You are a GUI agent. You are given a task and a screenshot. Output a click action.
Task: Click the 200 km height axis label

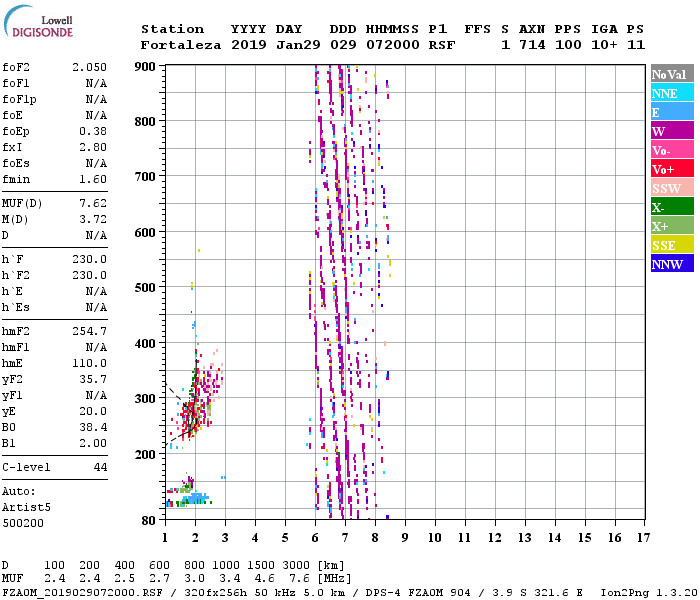(145, 455)
